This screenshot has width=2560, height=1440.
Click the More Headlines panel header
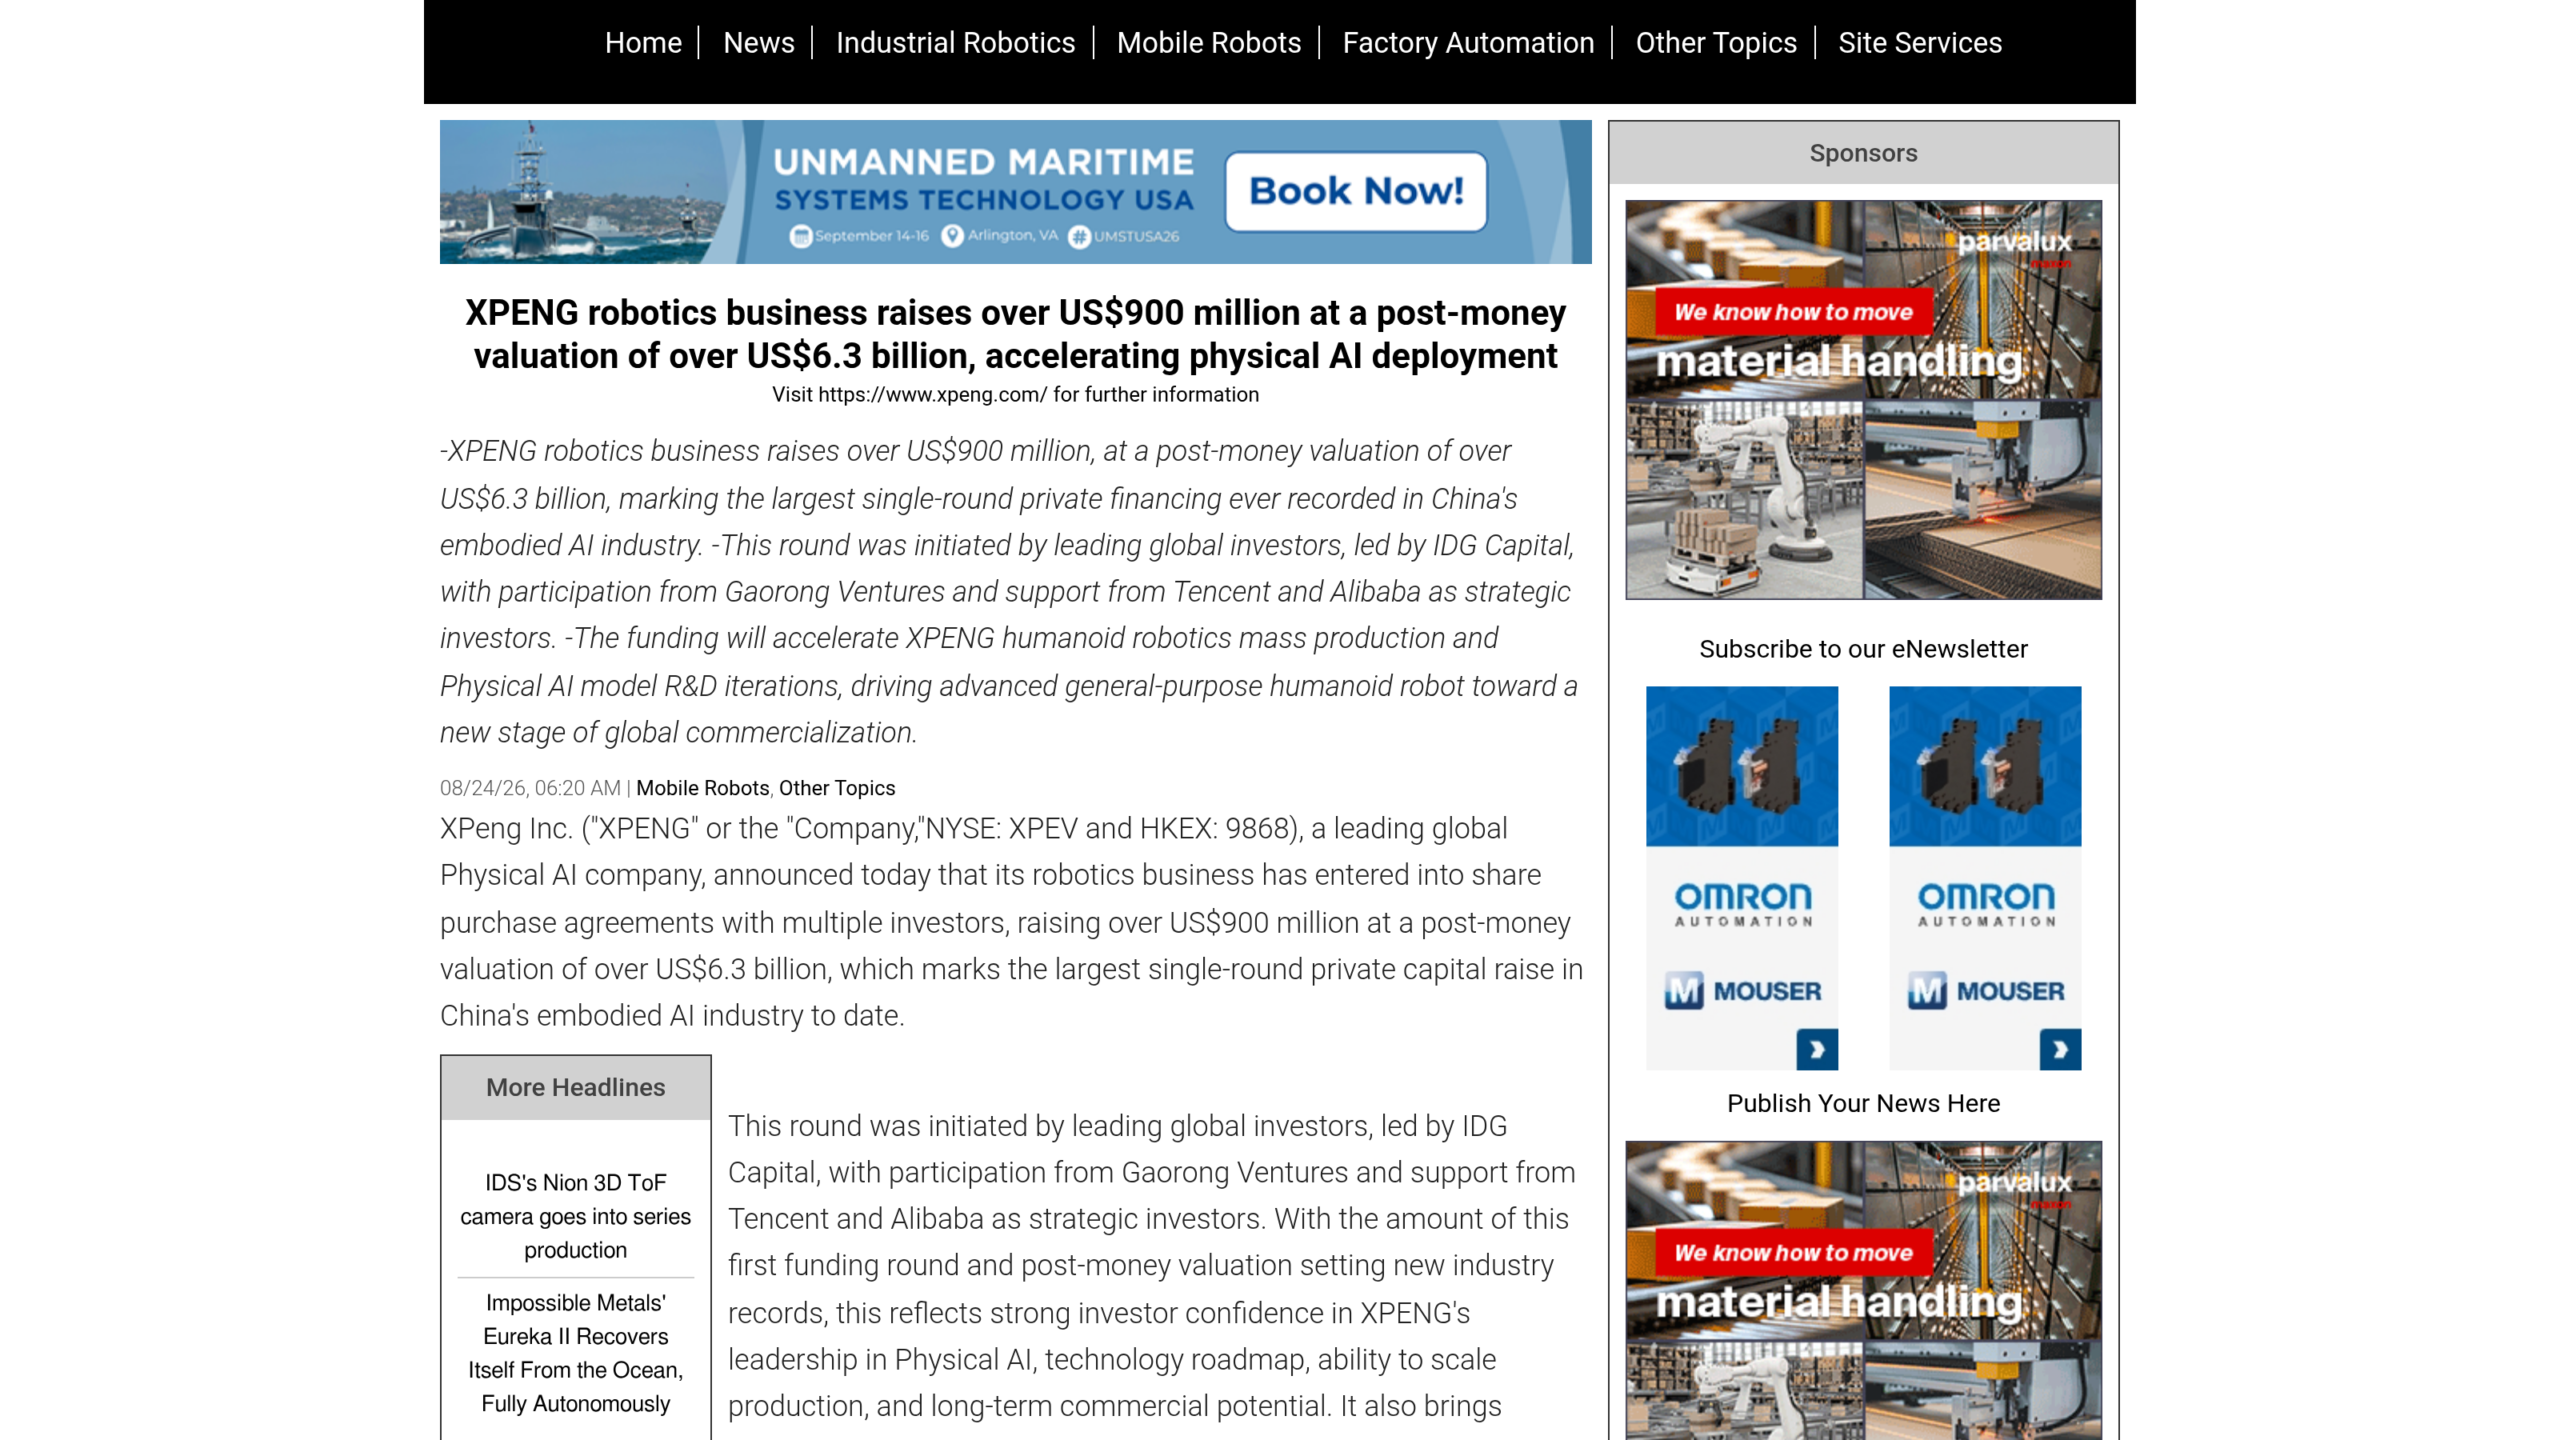coord(576,1087)
